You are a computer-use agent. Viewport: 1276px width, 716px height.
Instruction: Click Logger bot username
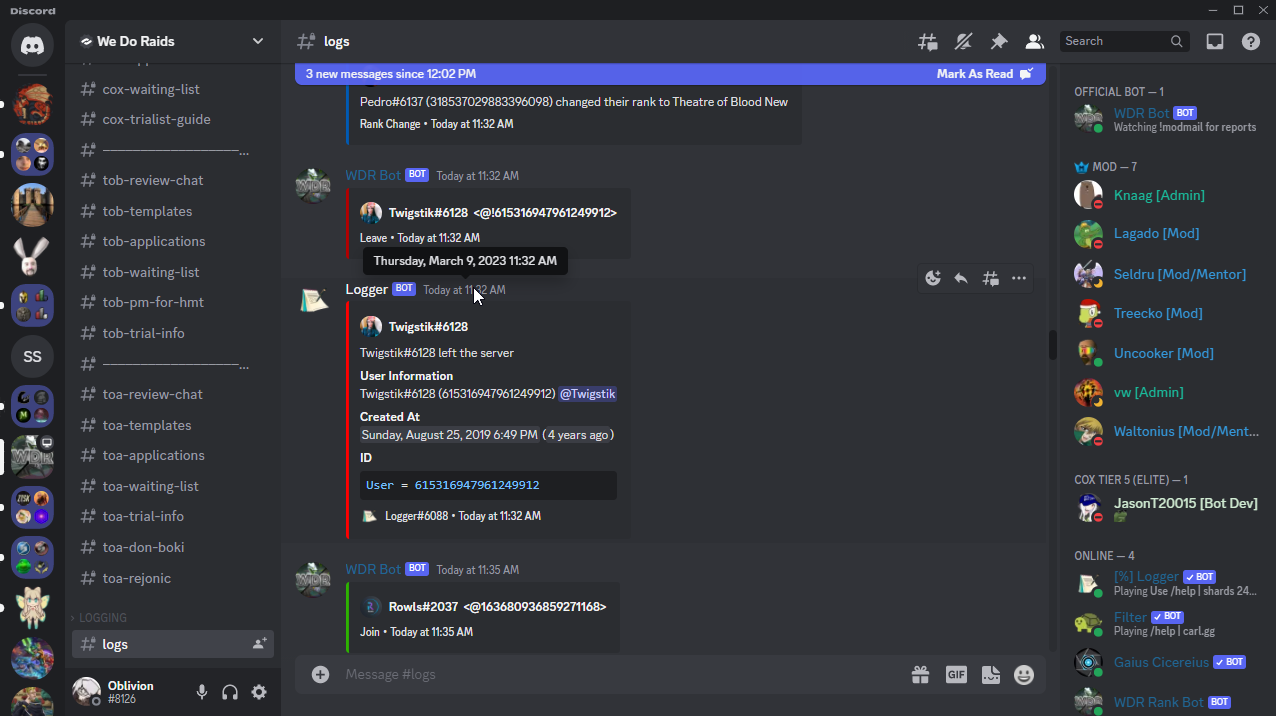367,289
